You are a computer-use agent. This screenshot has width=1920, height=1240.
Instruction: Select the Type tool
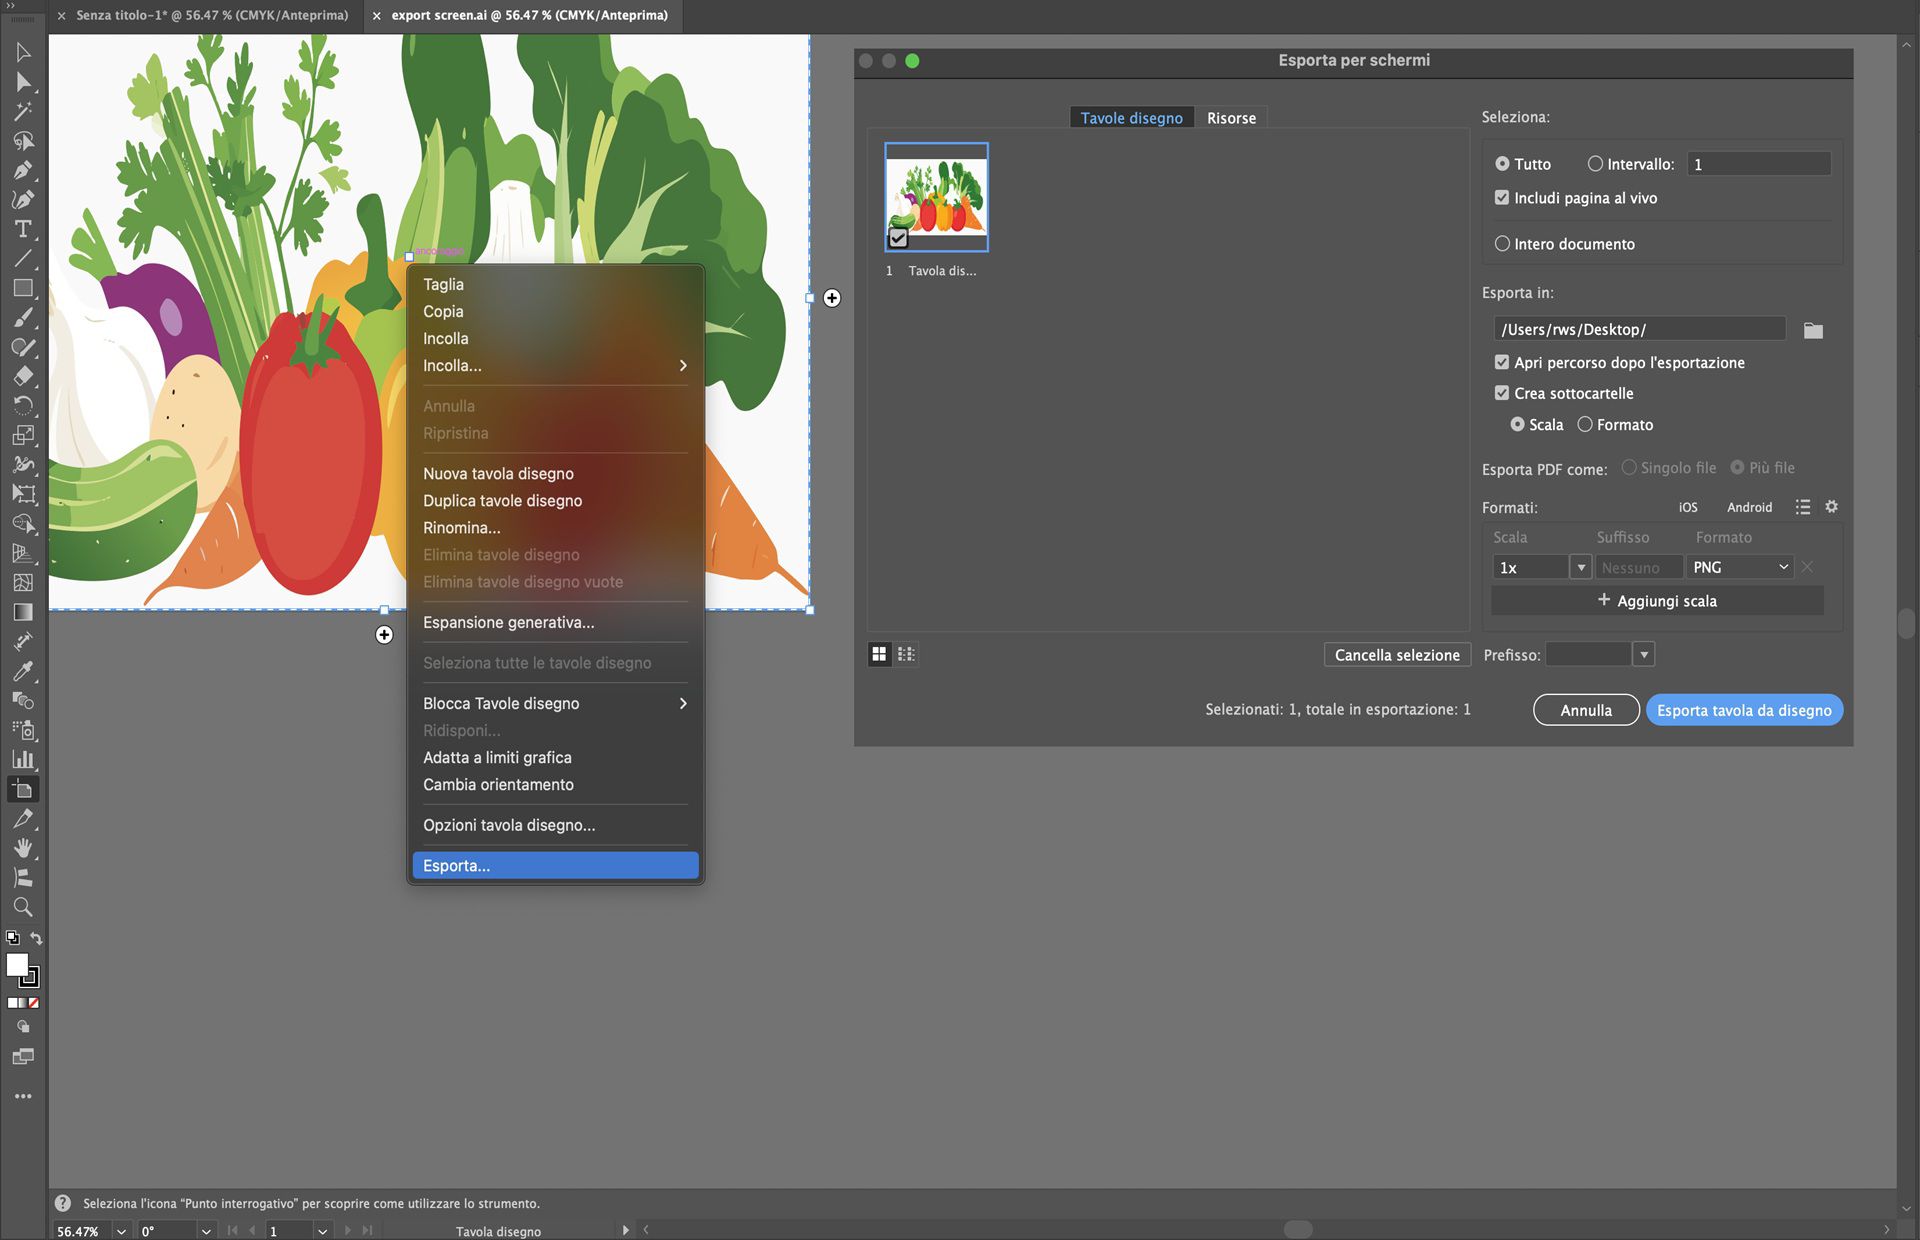(23, 229)
